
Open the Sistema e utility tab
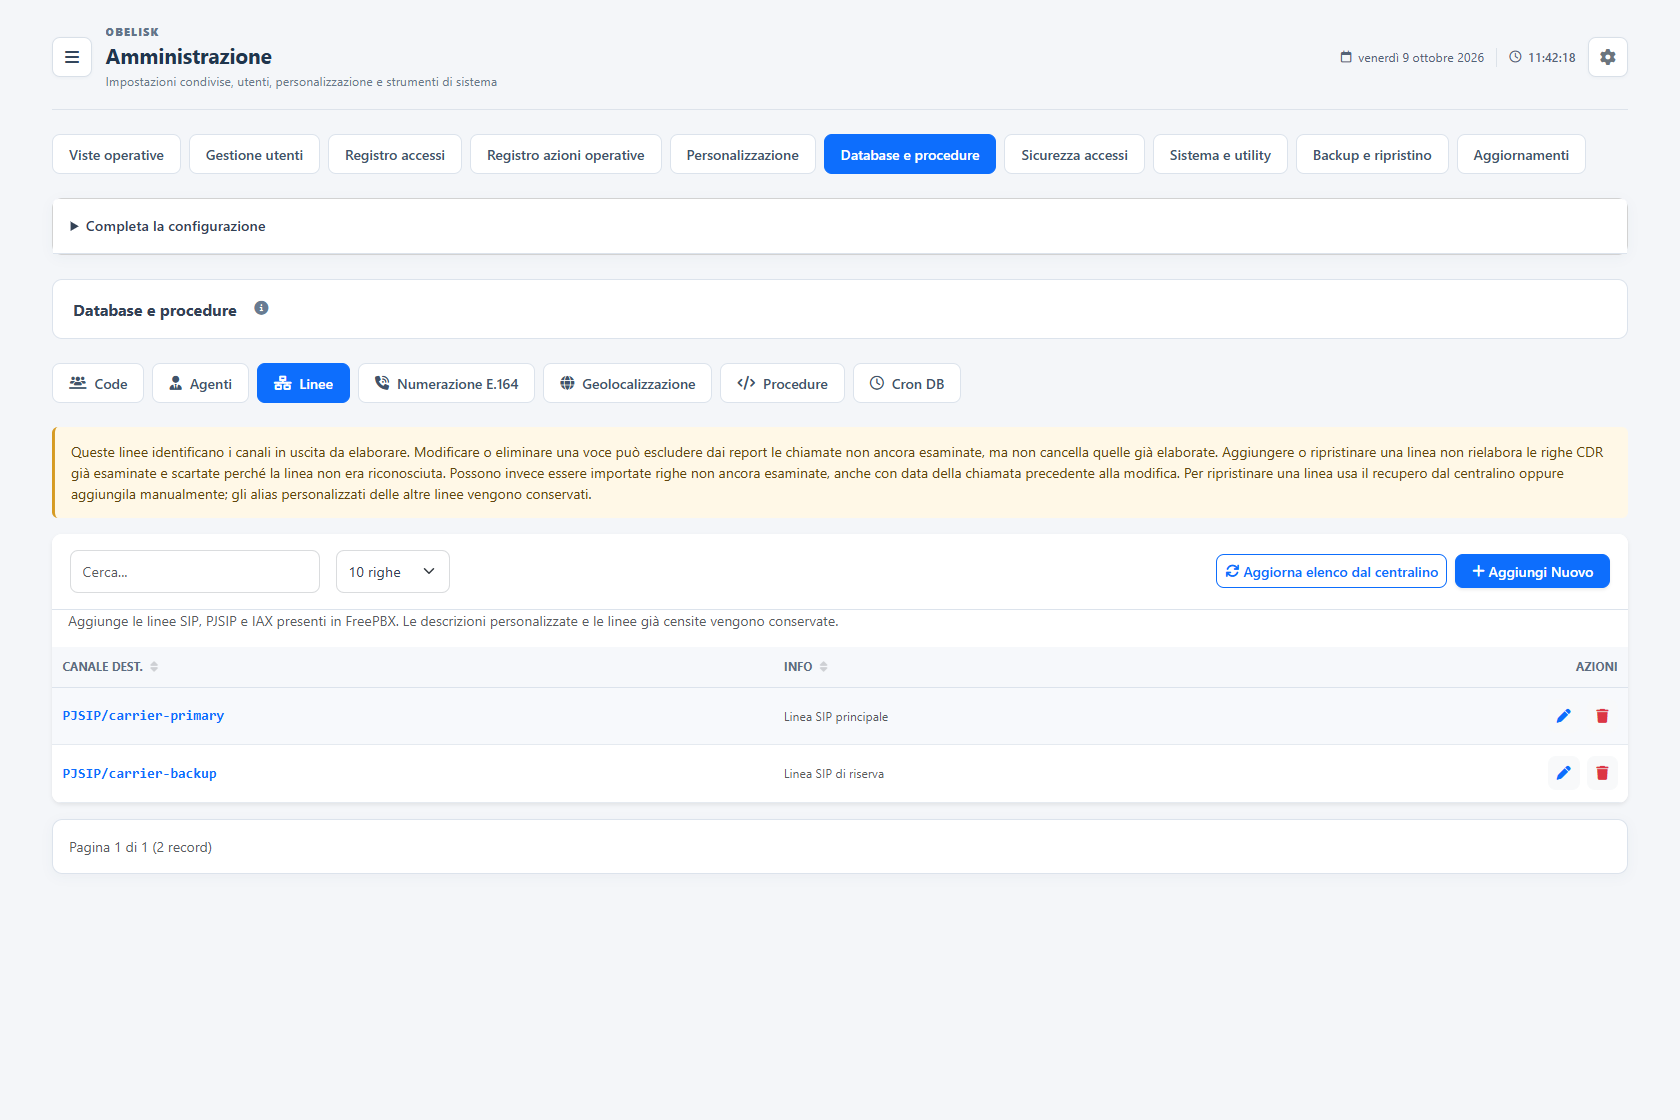pos(1220,154)
